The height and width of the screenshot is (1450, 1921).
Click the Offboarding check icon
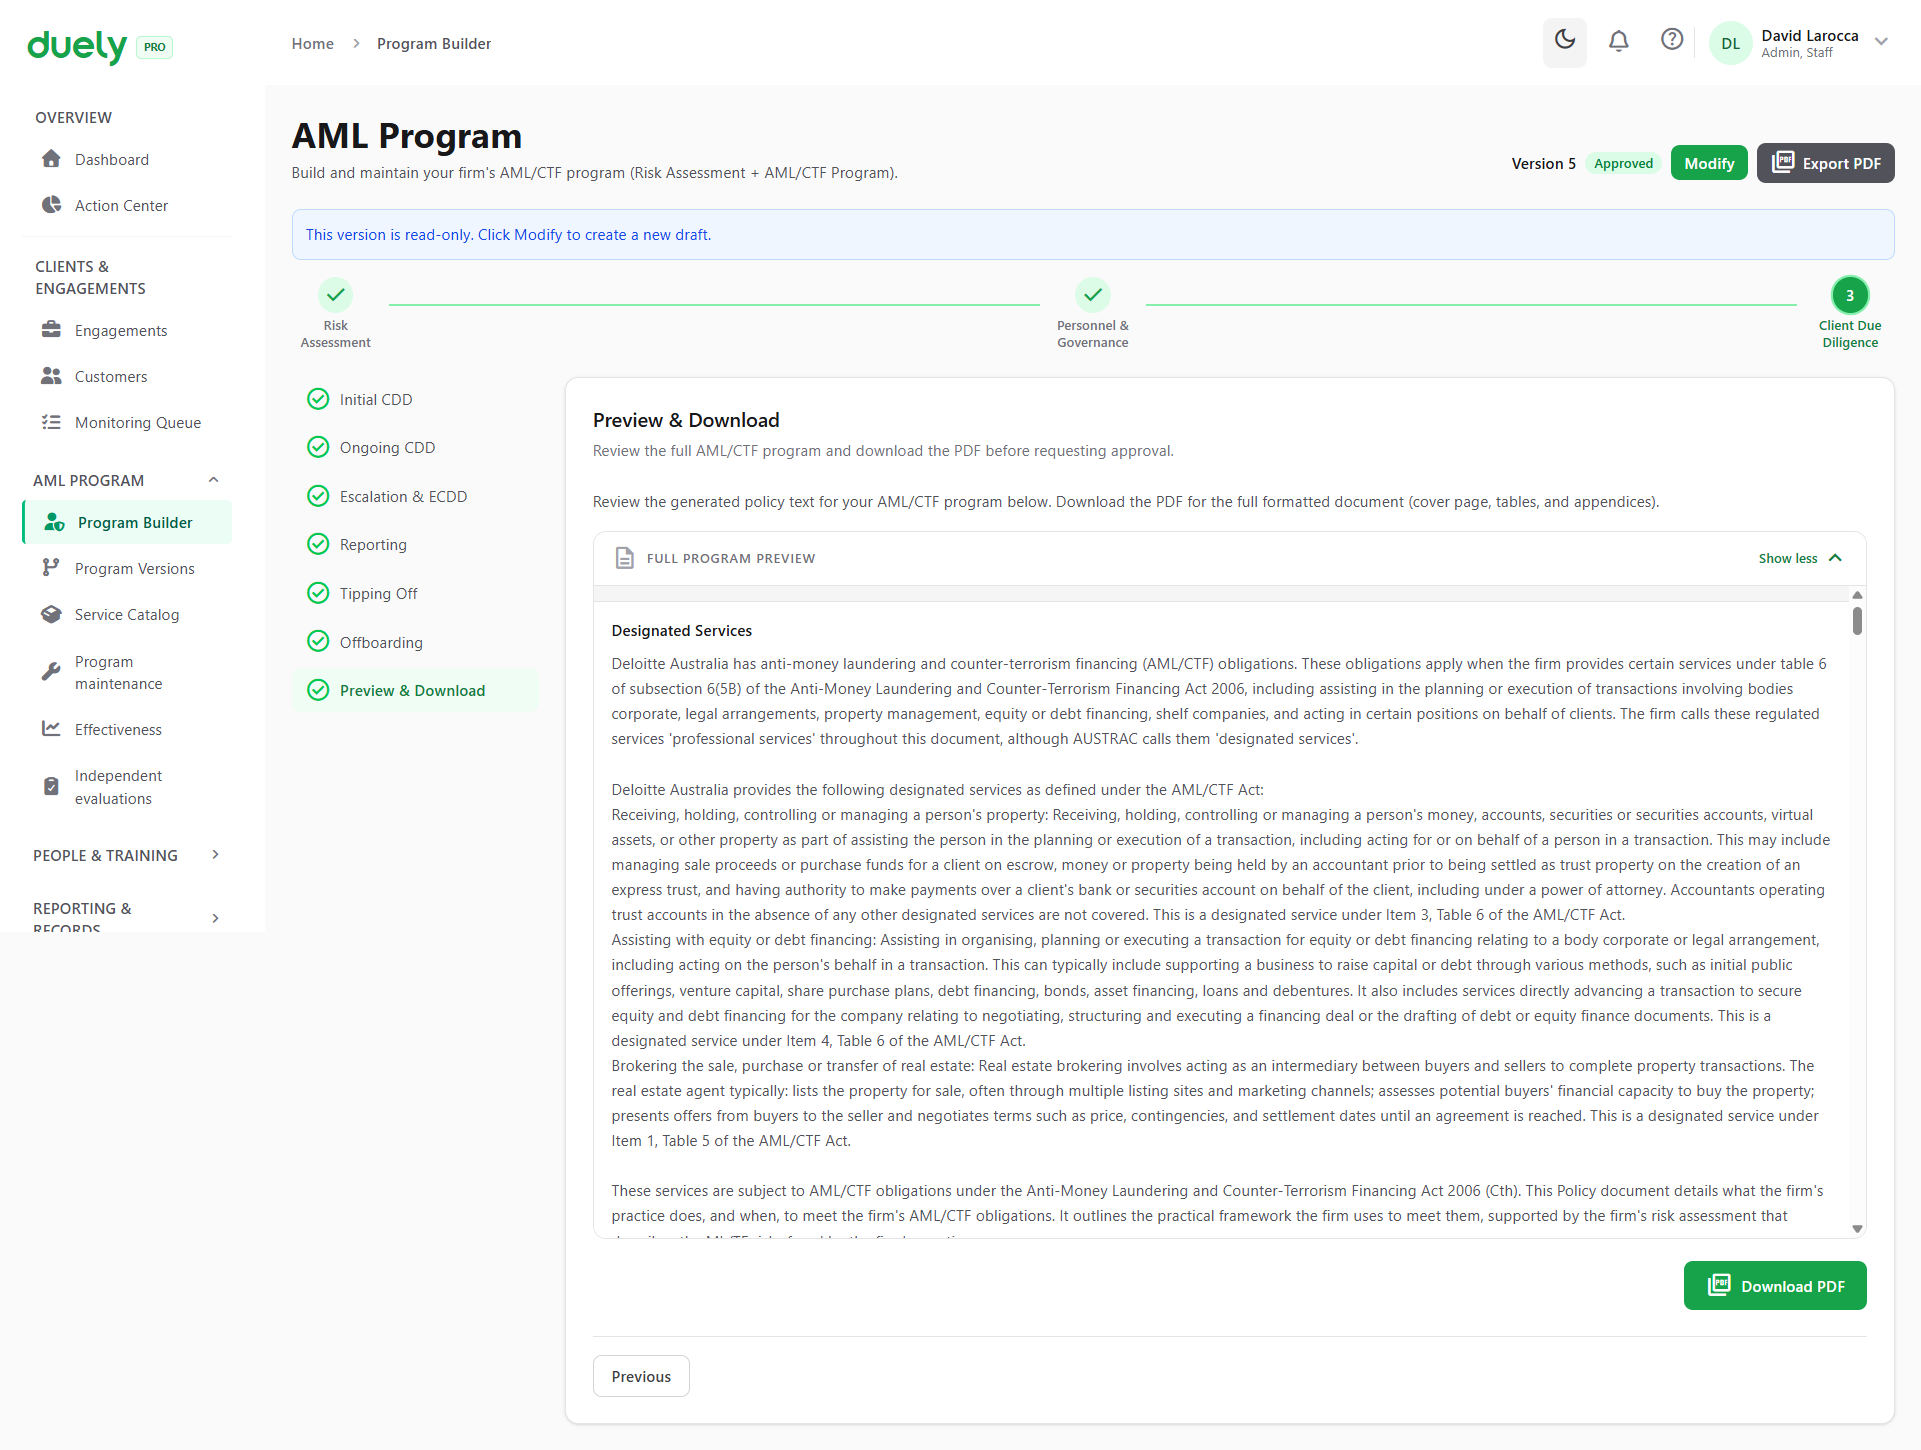coord(318,641)
